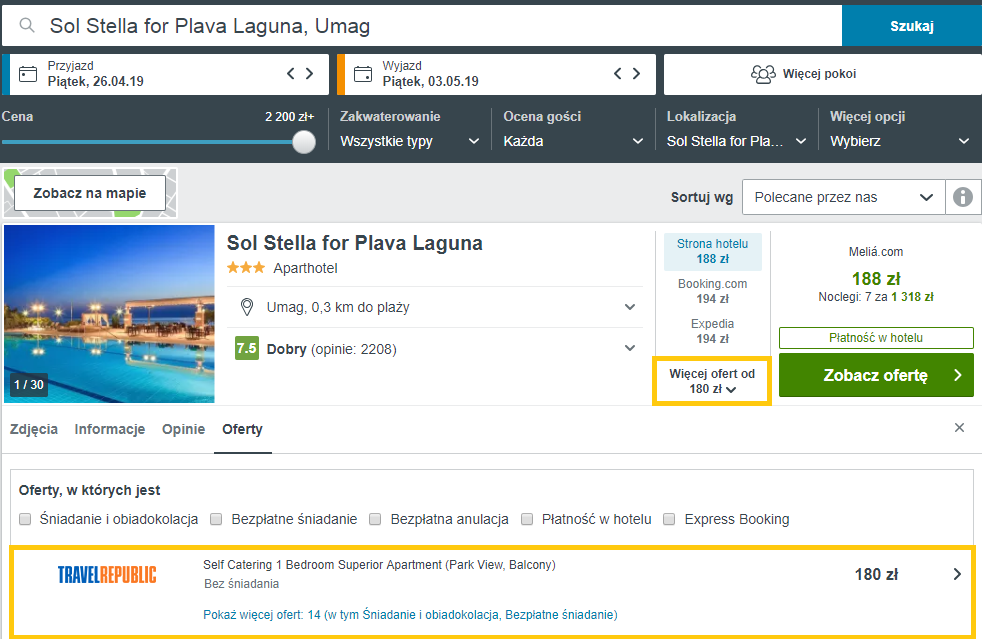Close the offers panel with X
982x639 pixels.
(x=959, y=428)
